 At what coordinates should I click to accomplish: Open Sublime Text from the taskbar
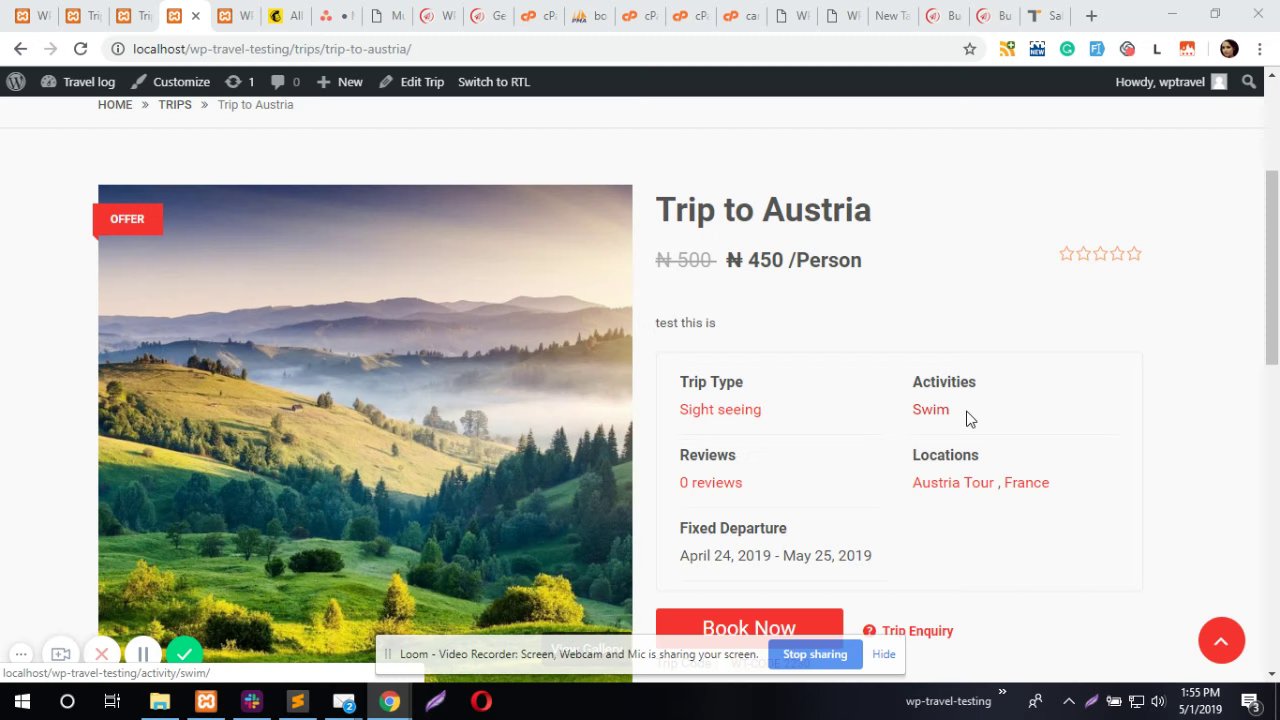point(297,701)
